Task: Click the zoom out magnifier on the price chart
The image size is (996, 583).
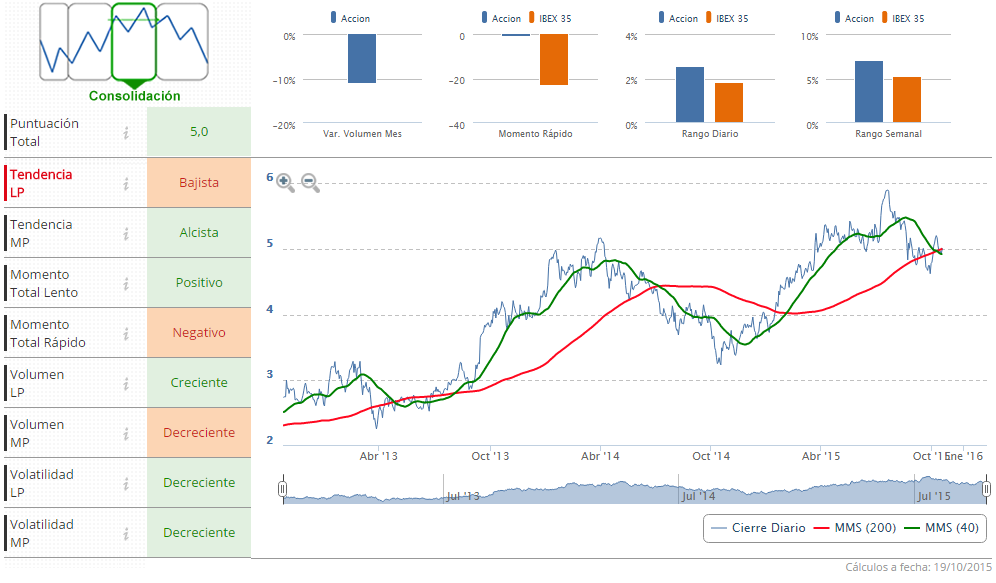Action: tap(310, 183)
